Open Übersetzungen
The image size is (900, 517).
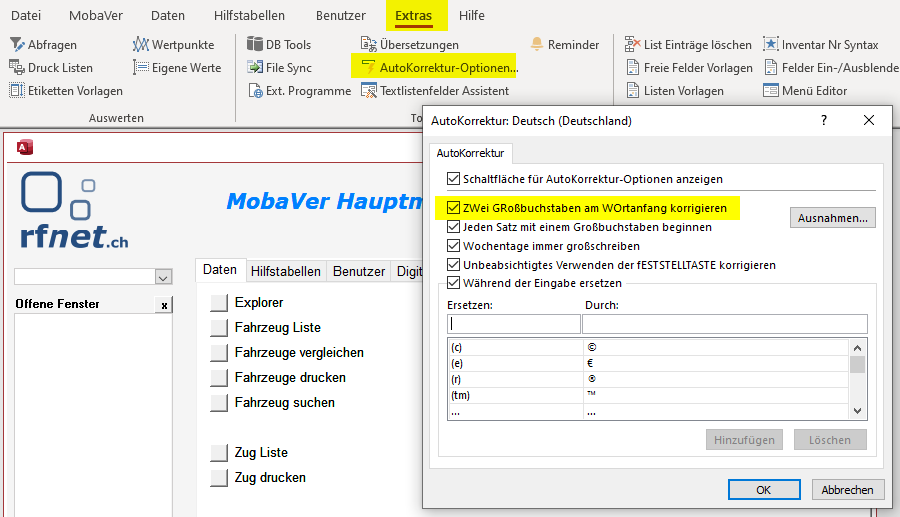pyautogui.click(x=410, y=45)
